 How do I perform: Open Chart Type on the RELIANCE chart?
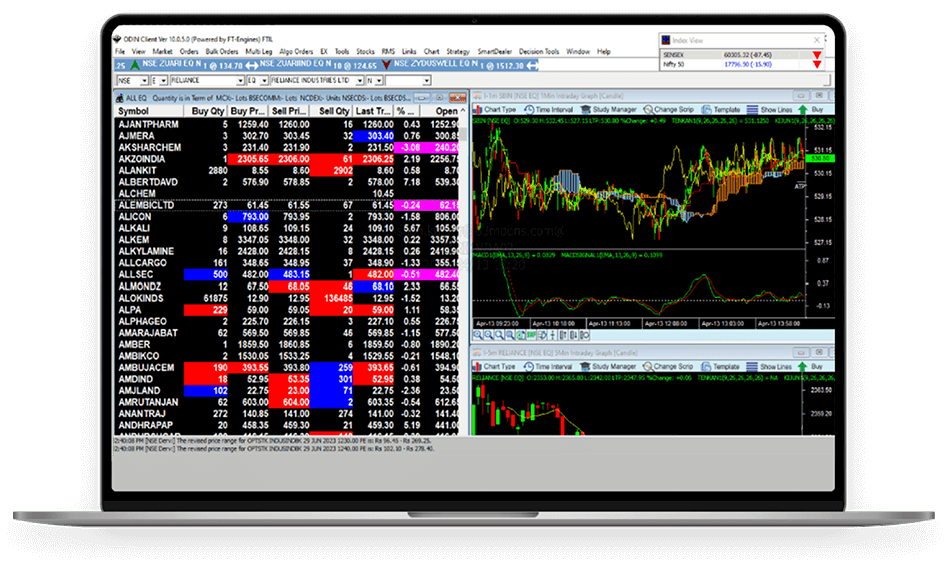pos(494,367)
